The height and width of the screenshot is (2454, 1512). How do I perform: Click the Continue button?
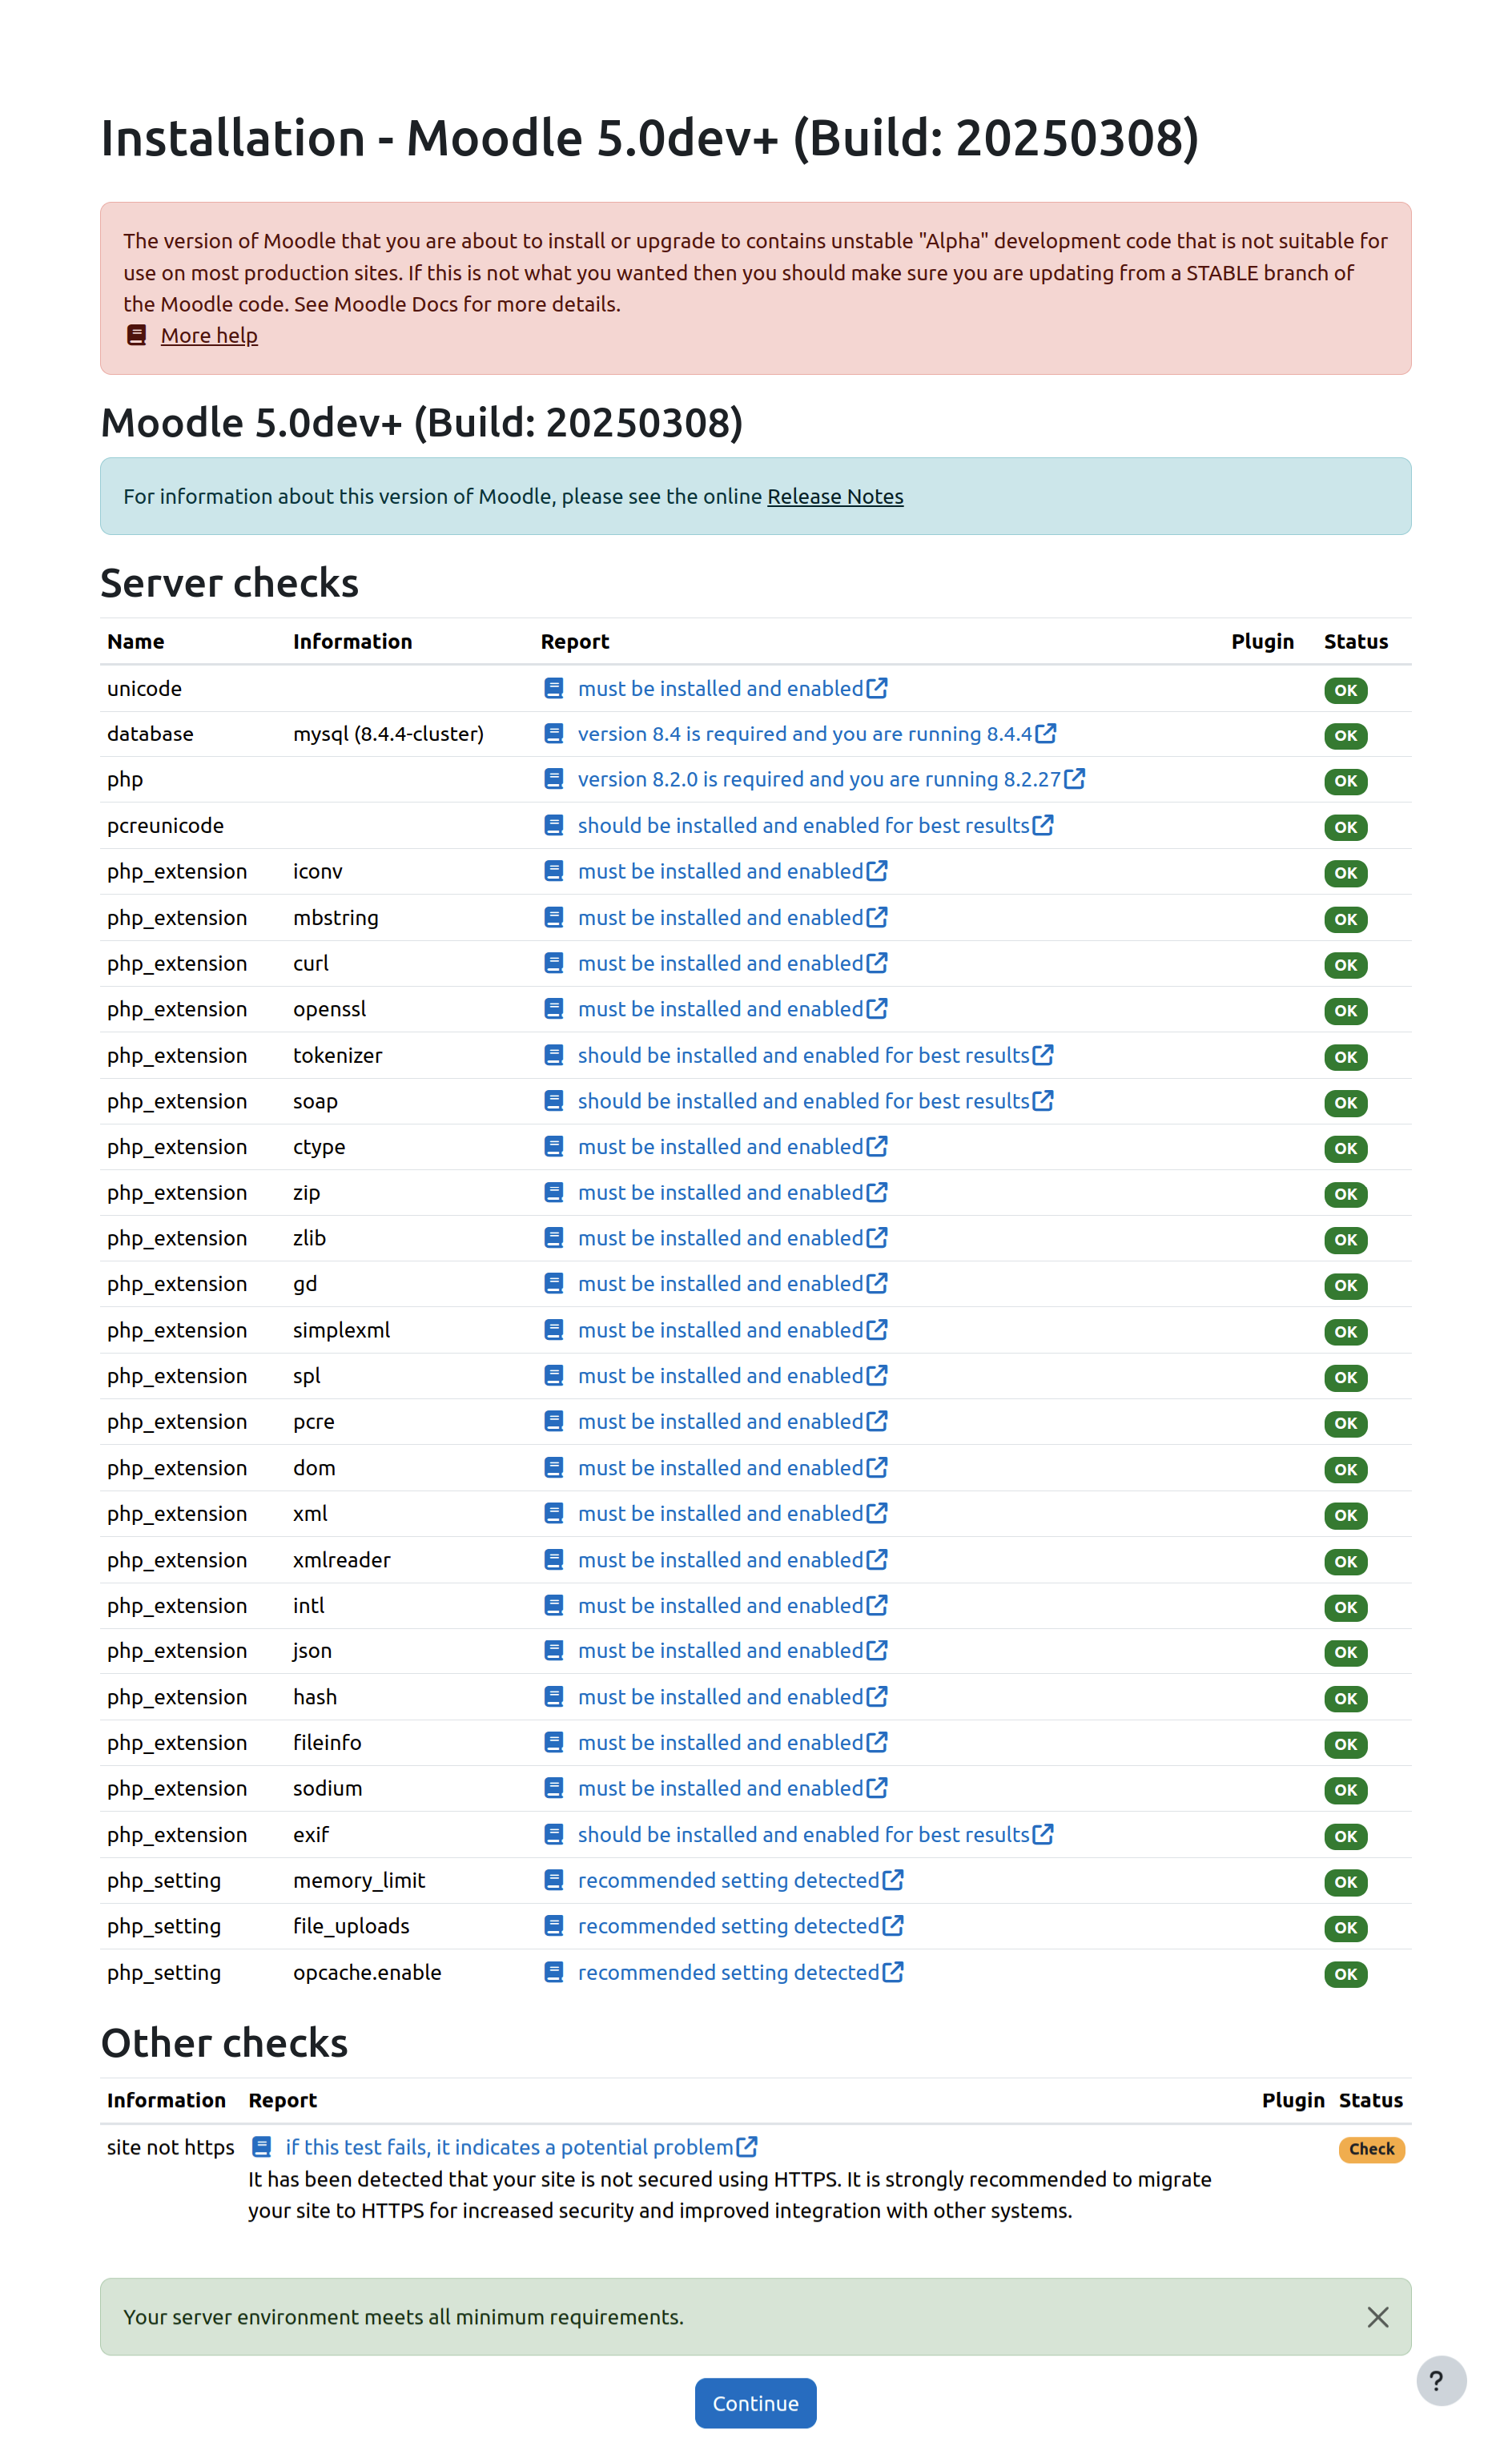(x=755, y=2403)
